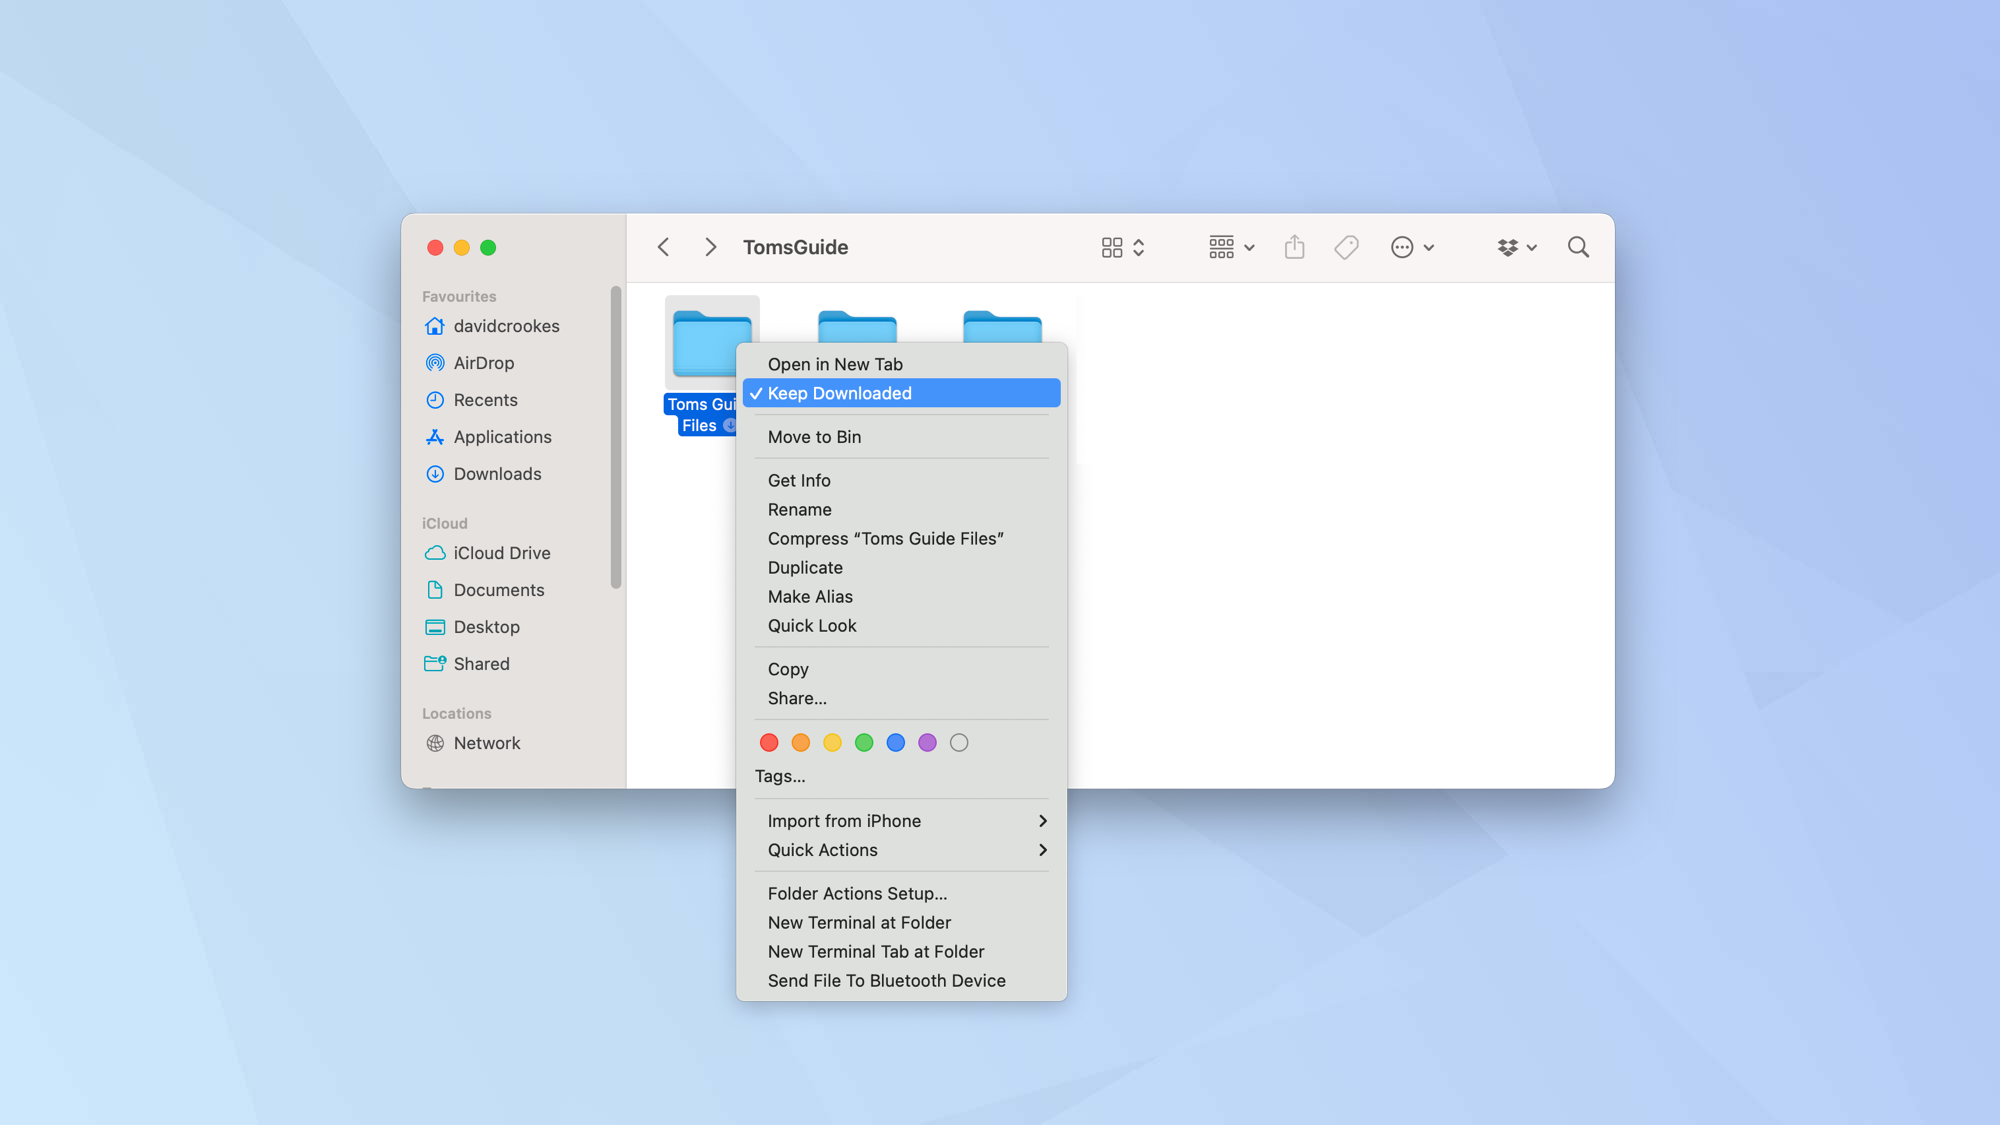Select Move to Bin from the context menu

[x=814, y=436]
